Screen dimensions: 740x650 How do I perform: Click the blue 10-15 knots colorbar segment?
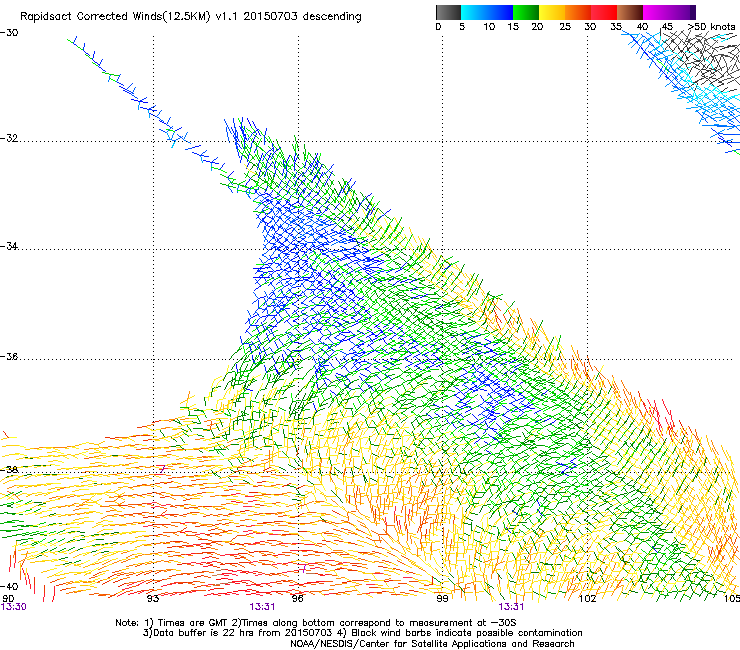[500, 12]
